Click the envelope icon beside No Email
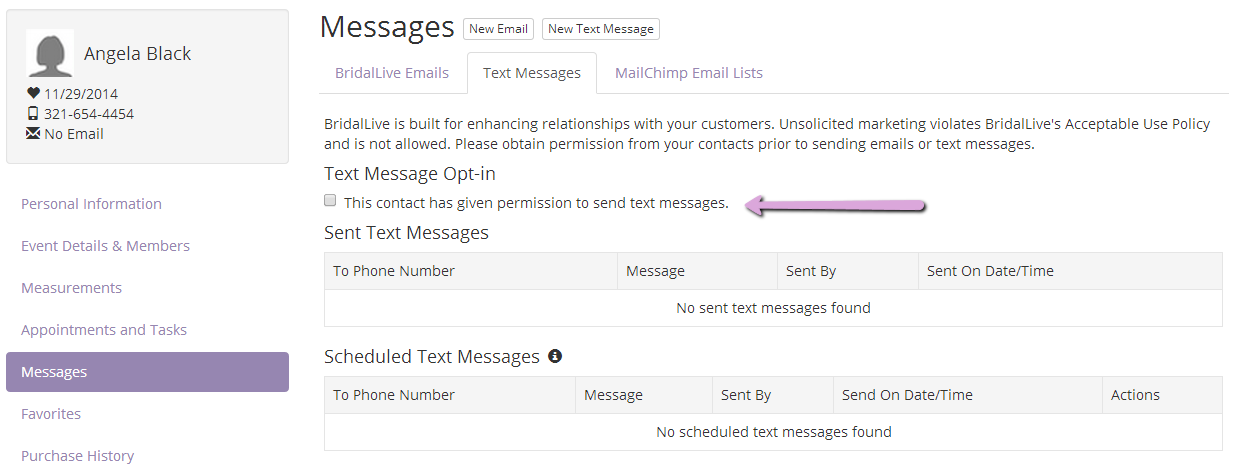 pyautogui.click(x=33, y=133)
